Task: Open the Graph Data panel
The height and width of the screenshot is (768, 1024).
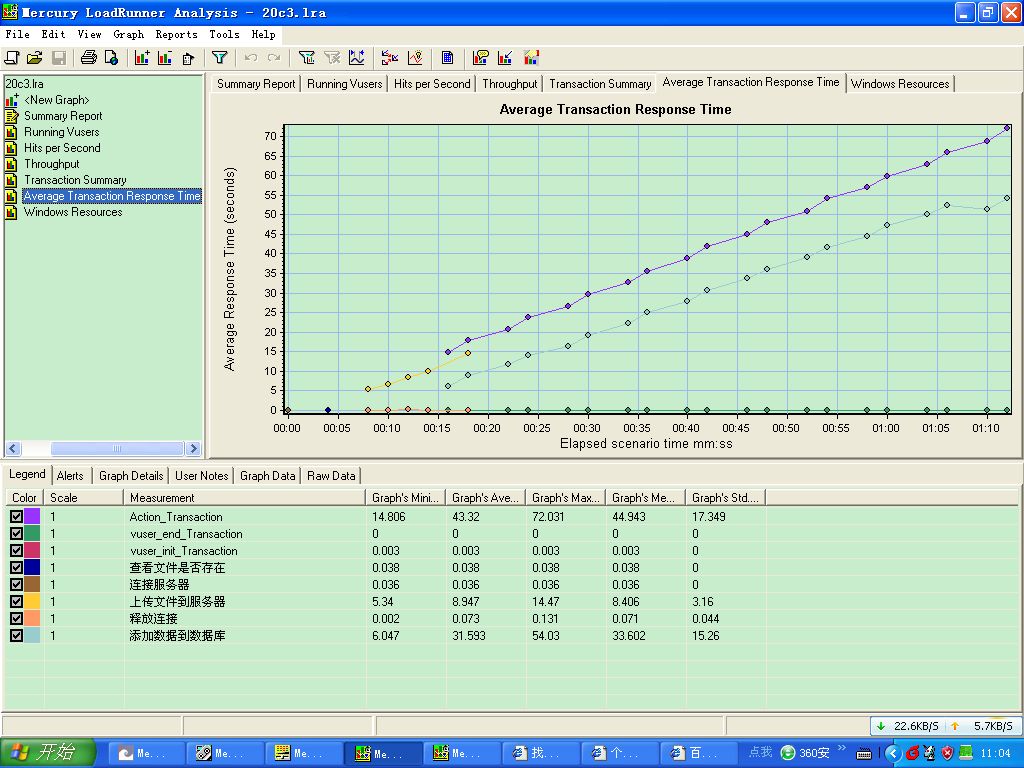Action: coord(267,475)
